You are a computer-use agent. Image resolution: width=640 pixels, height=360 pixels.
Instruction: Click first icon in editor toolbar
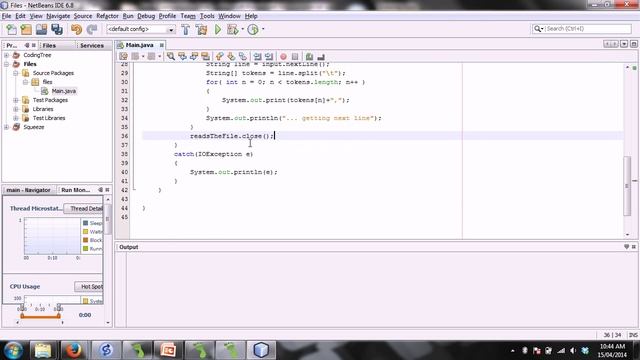(x=123, y=56)
